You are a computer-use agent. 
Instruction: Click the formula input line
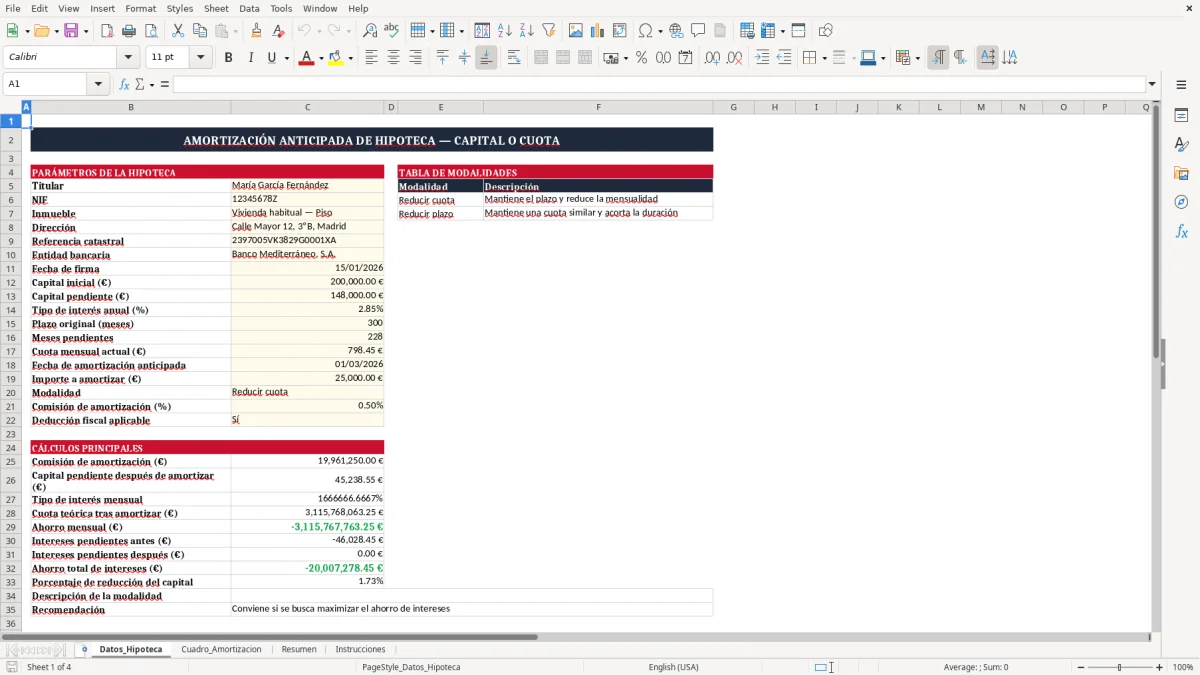click(659, 84)
